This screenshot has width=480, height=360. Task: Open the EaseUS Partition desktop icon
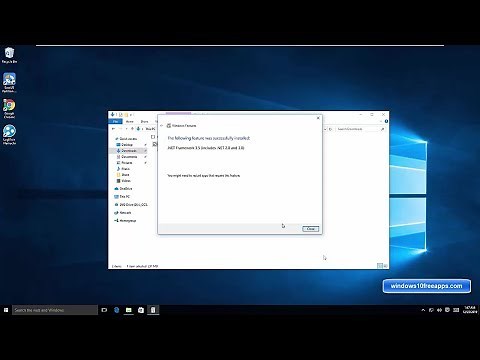pos(9,83)
